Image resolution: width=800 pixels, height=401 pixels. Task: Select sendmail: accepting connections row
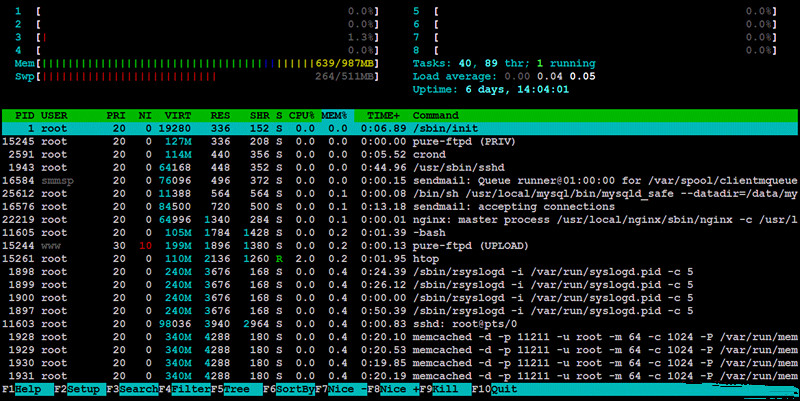(399, 207)
